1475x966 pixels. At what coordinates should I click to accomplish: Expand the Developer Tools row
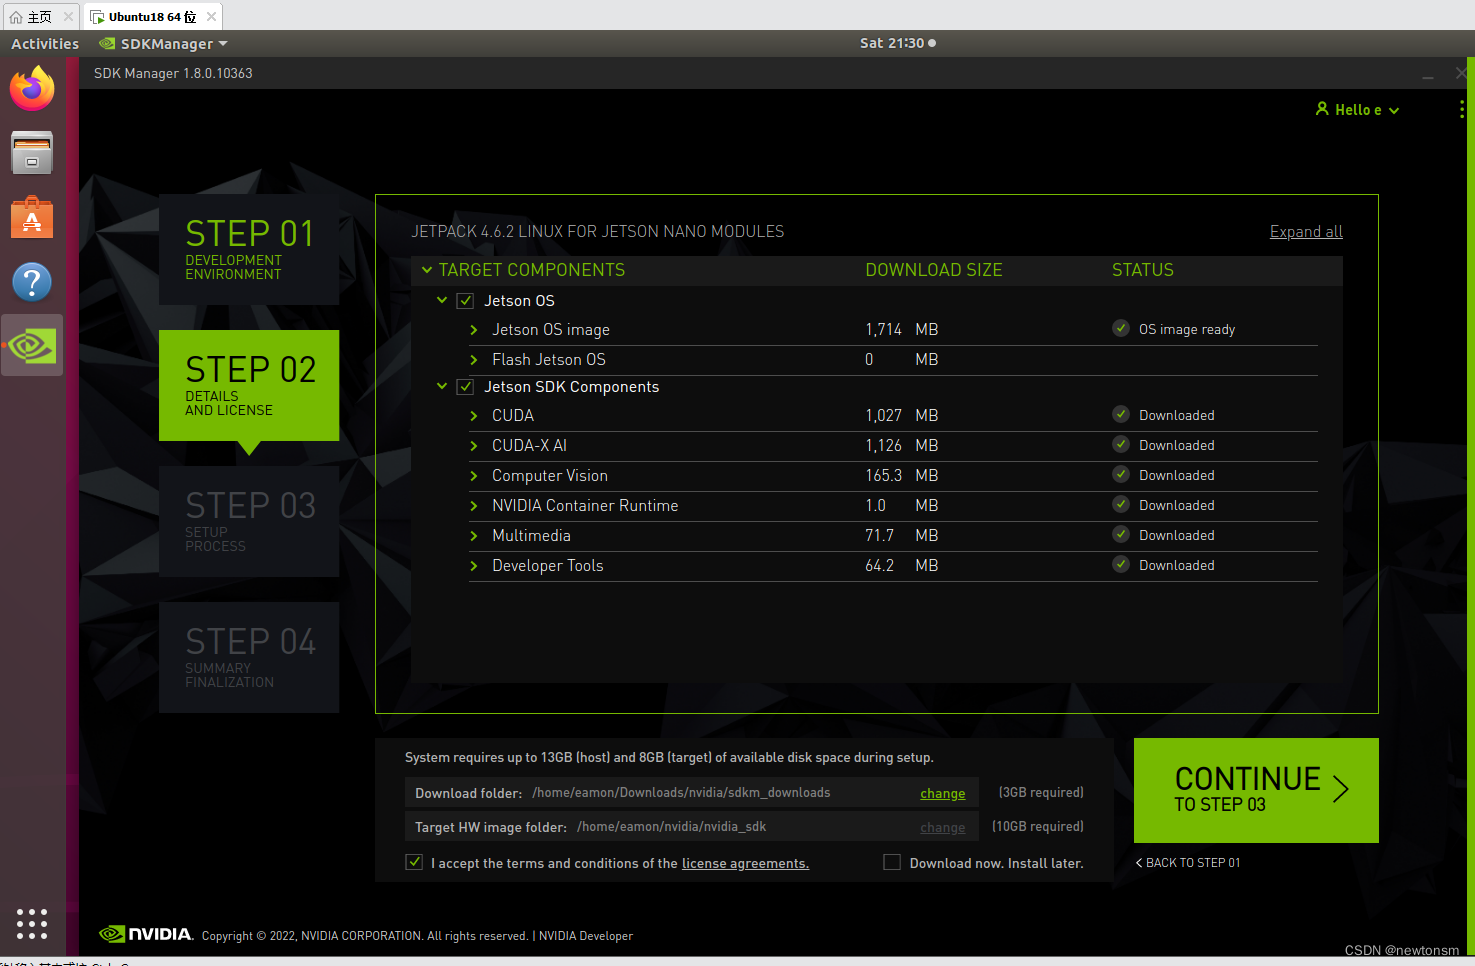point(474,566)
